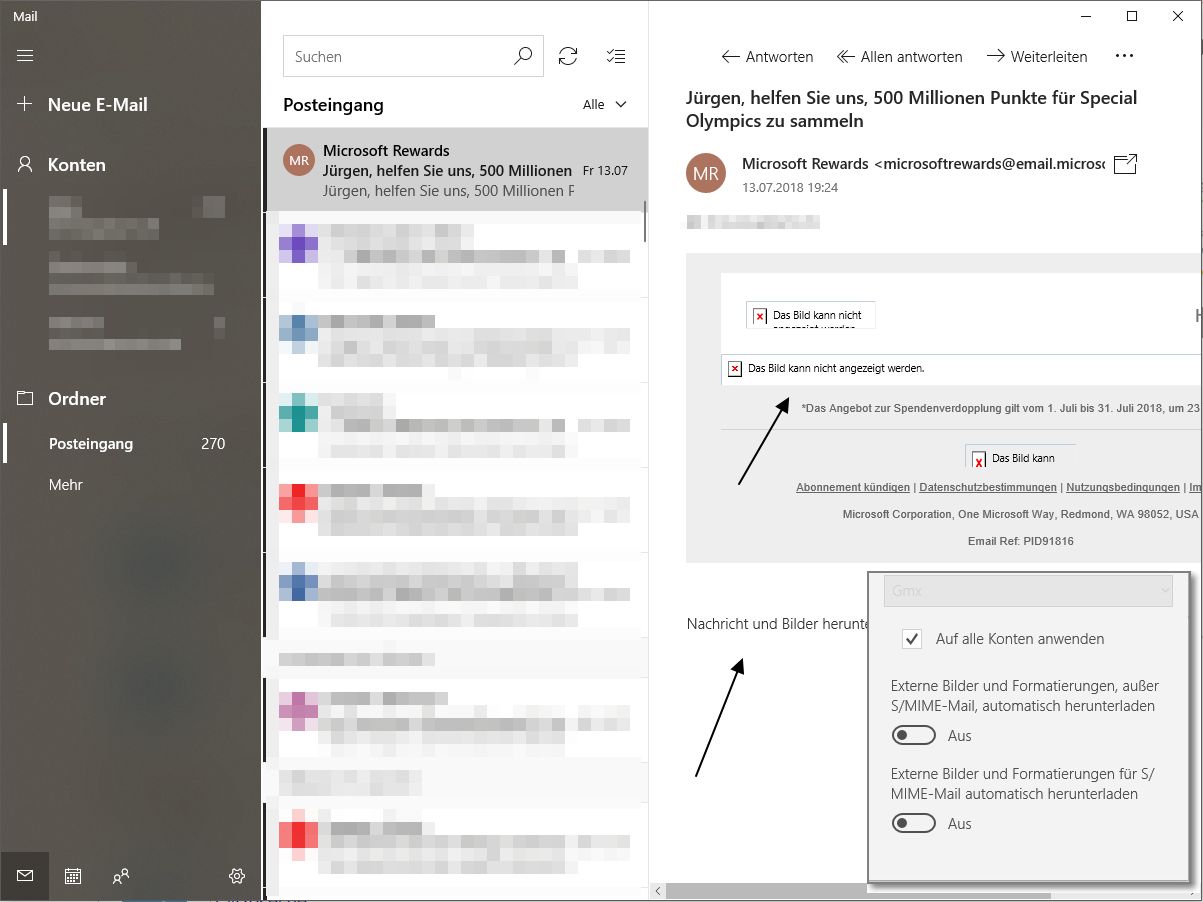Open the Datenschutzbestimmungen link

[988, 487]
